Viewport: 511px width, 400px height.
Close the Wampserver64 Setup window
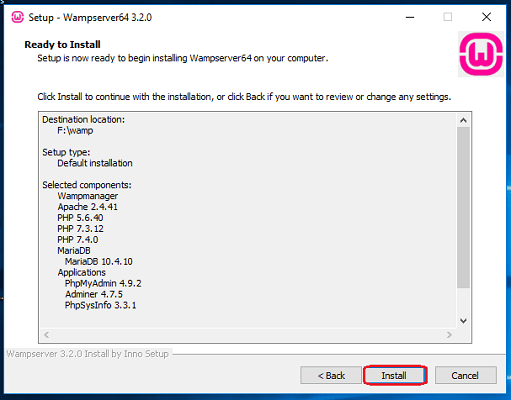[x=486, y=17]
